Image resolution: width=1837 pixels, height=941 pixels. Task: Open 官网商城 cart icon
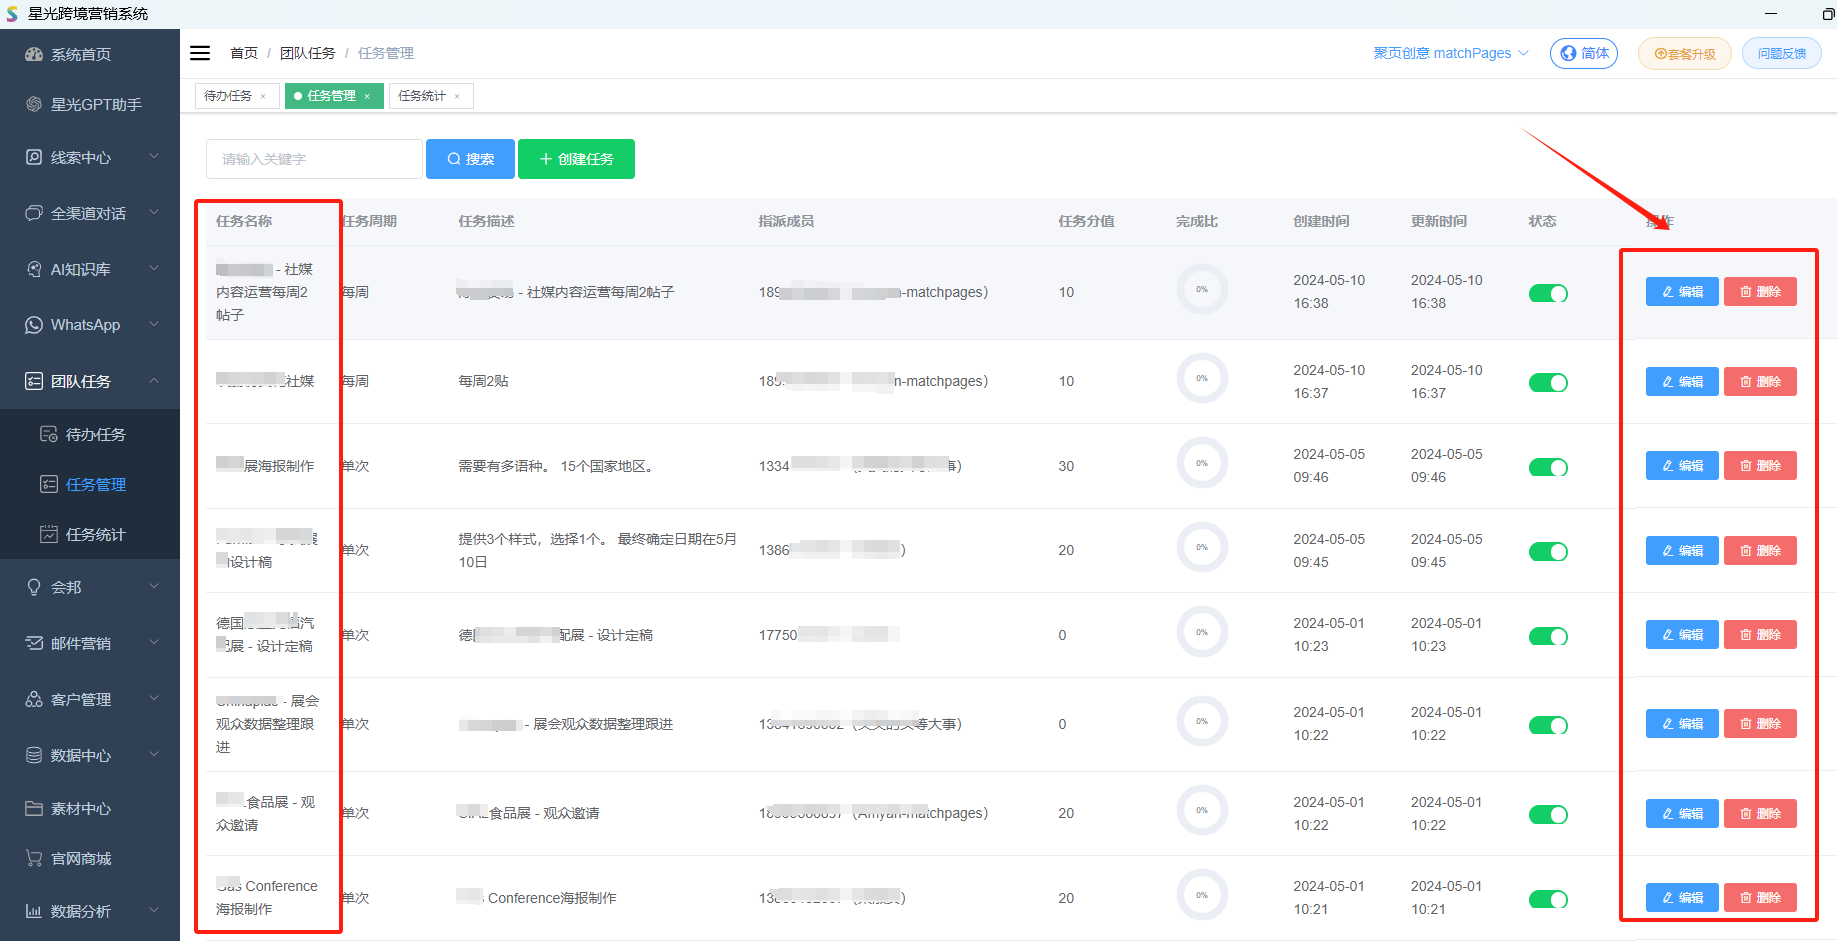tap(34, 858)
